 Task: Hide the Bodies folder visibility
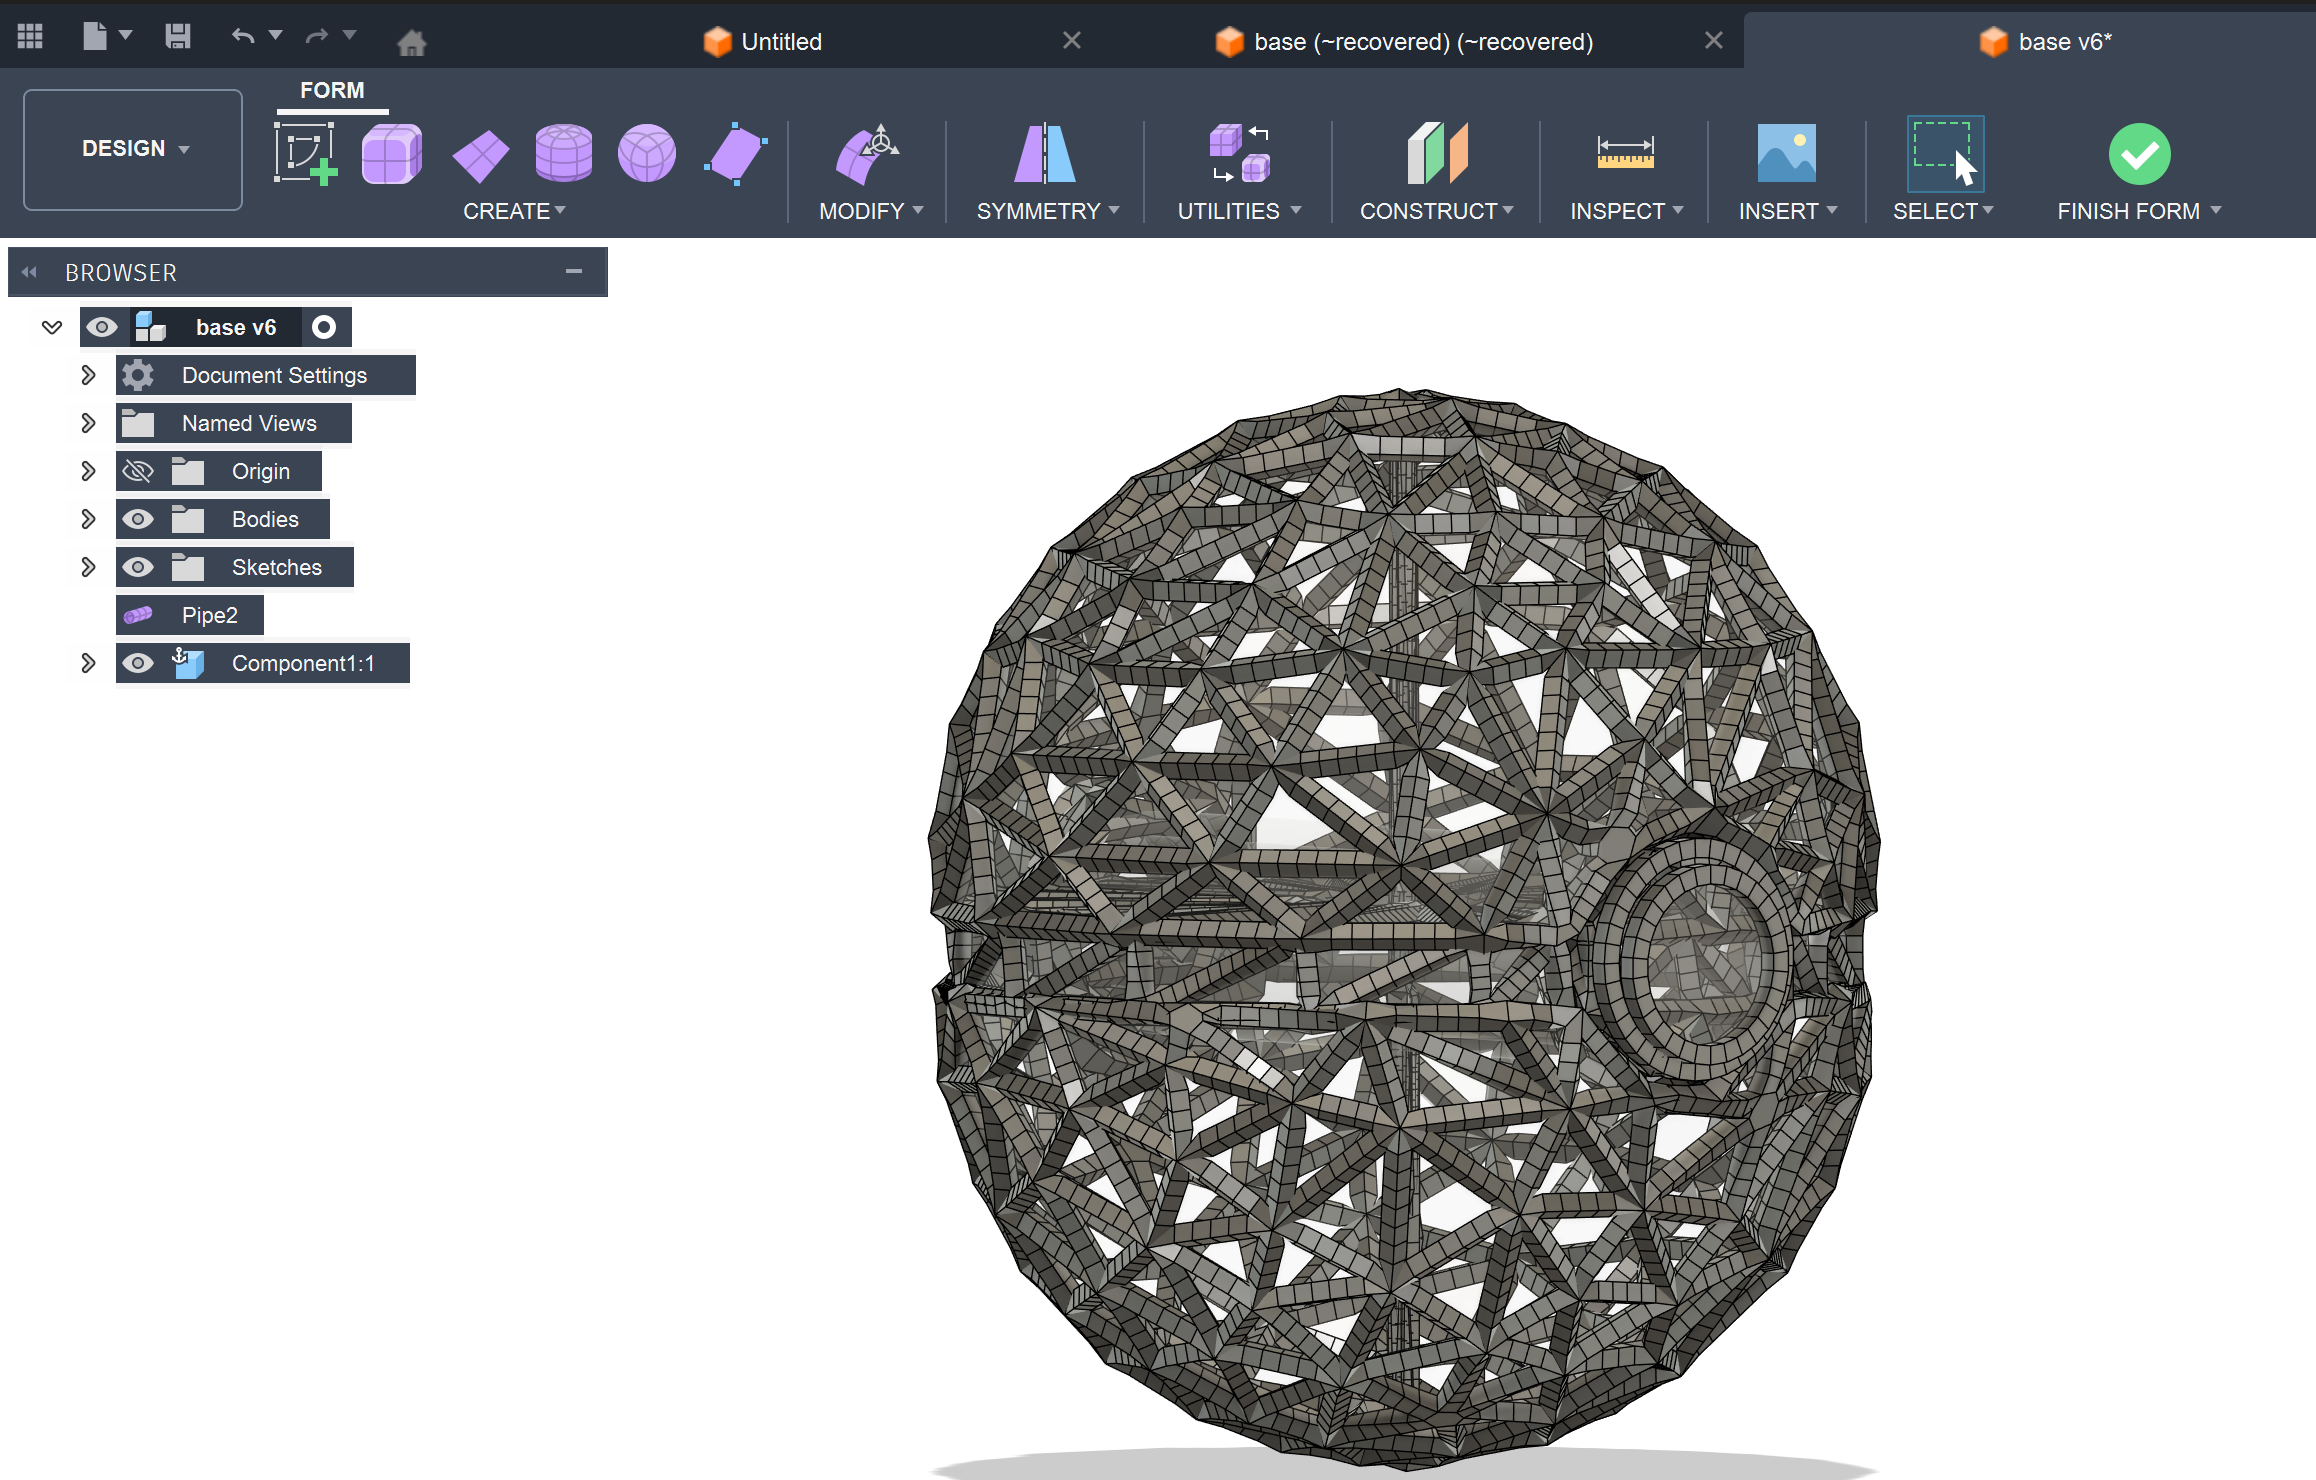point(138,519)
